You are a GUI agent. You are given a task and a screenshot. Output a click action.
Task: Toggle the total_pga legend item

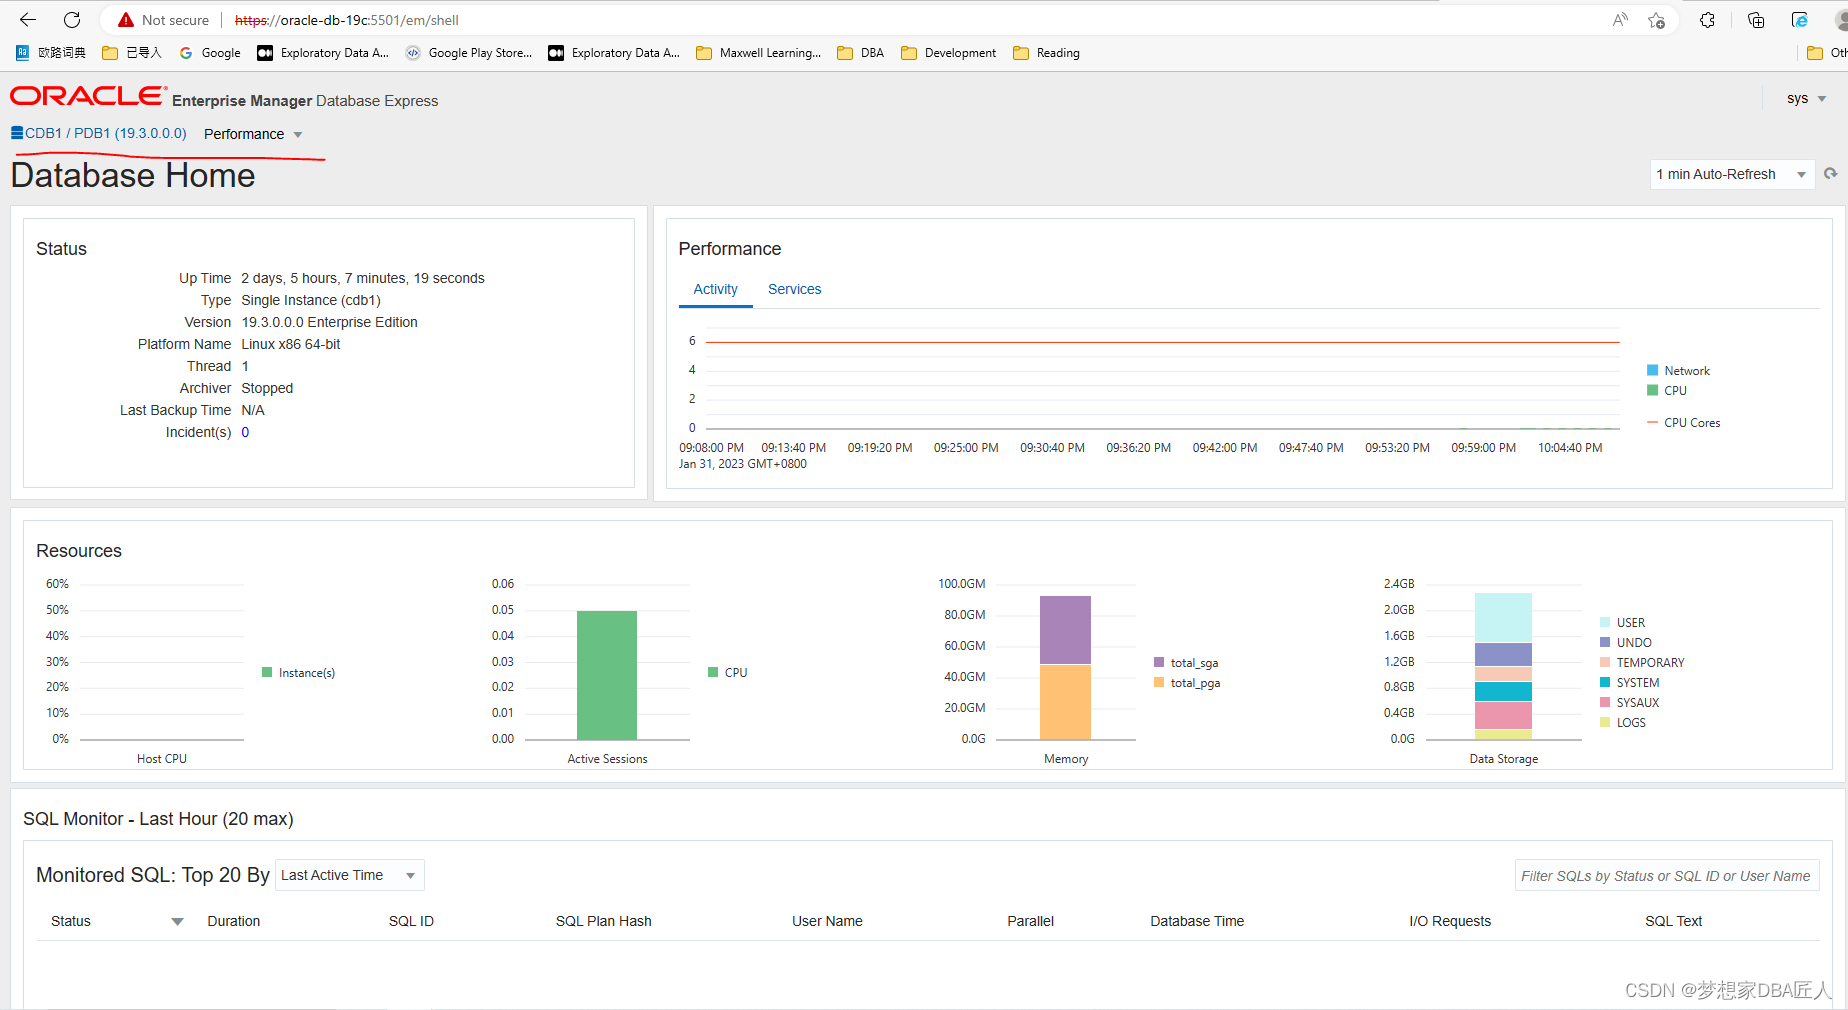[x=1187, y=683]
